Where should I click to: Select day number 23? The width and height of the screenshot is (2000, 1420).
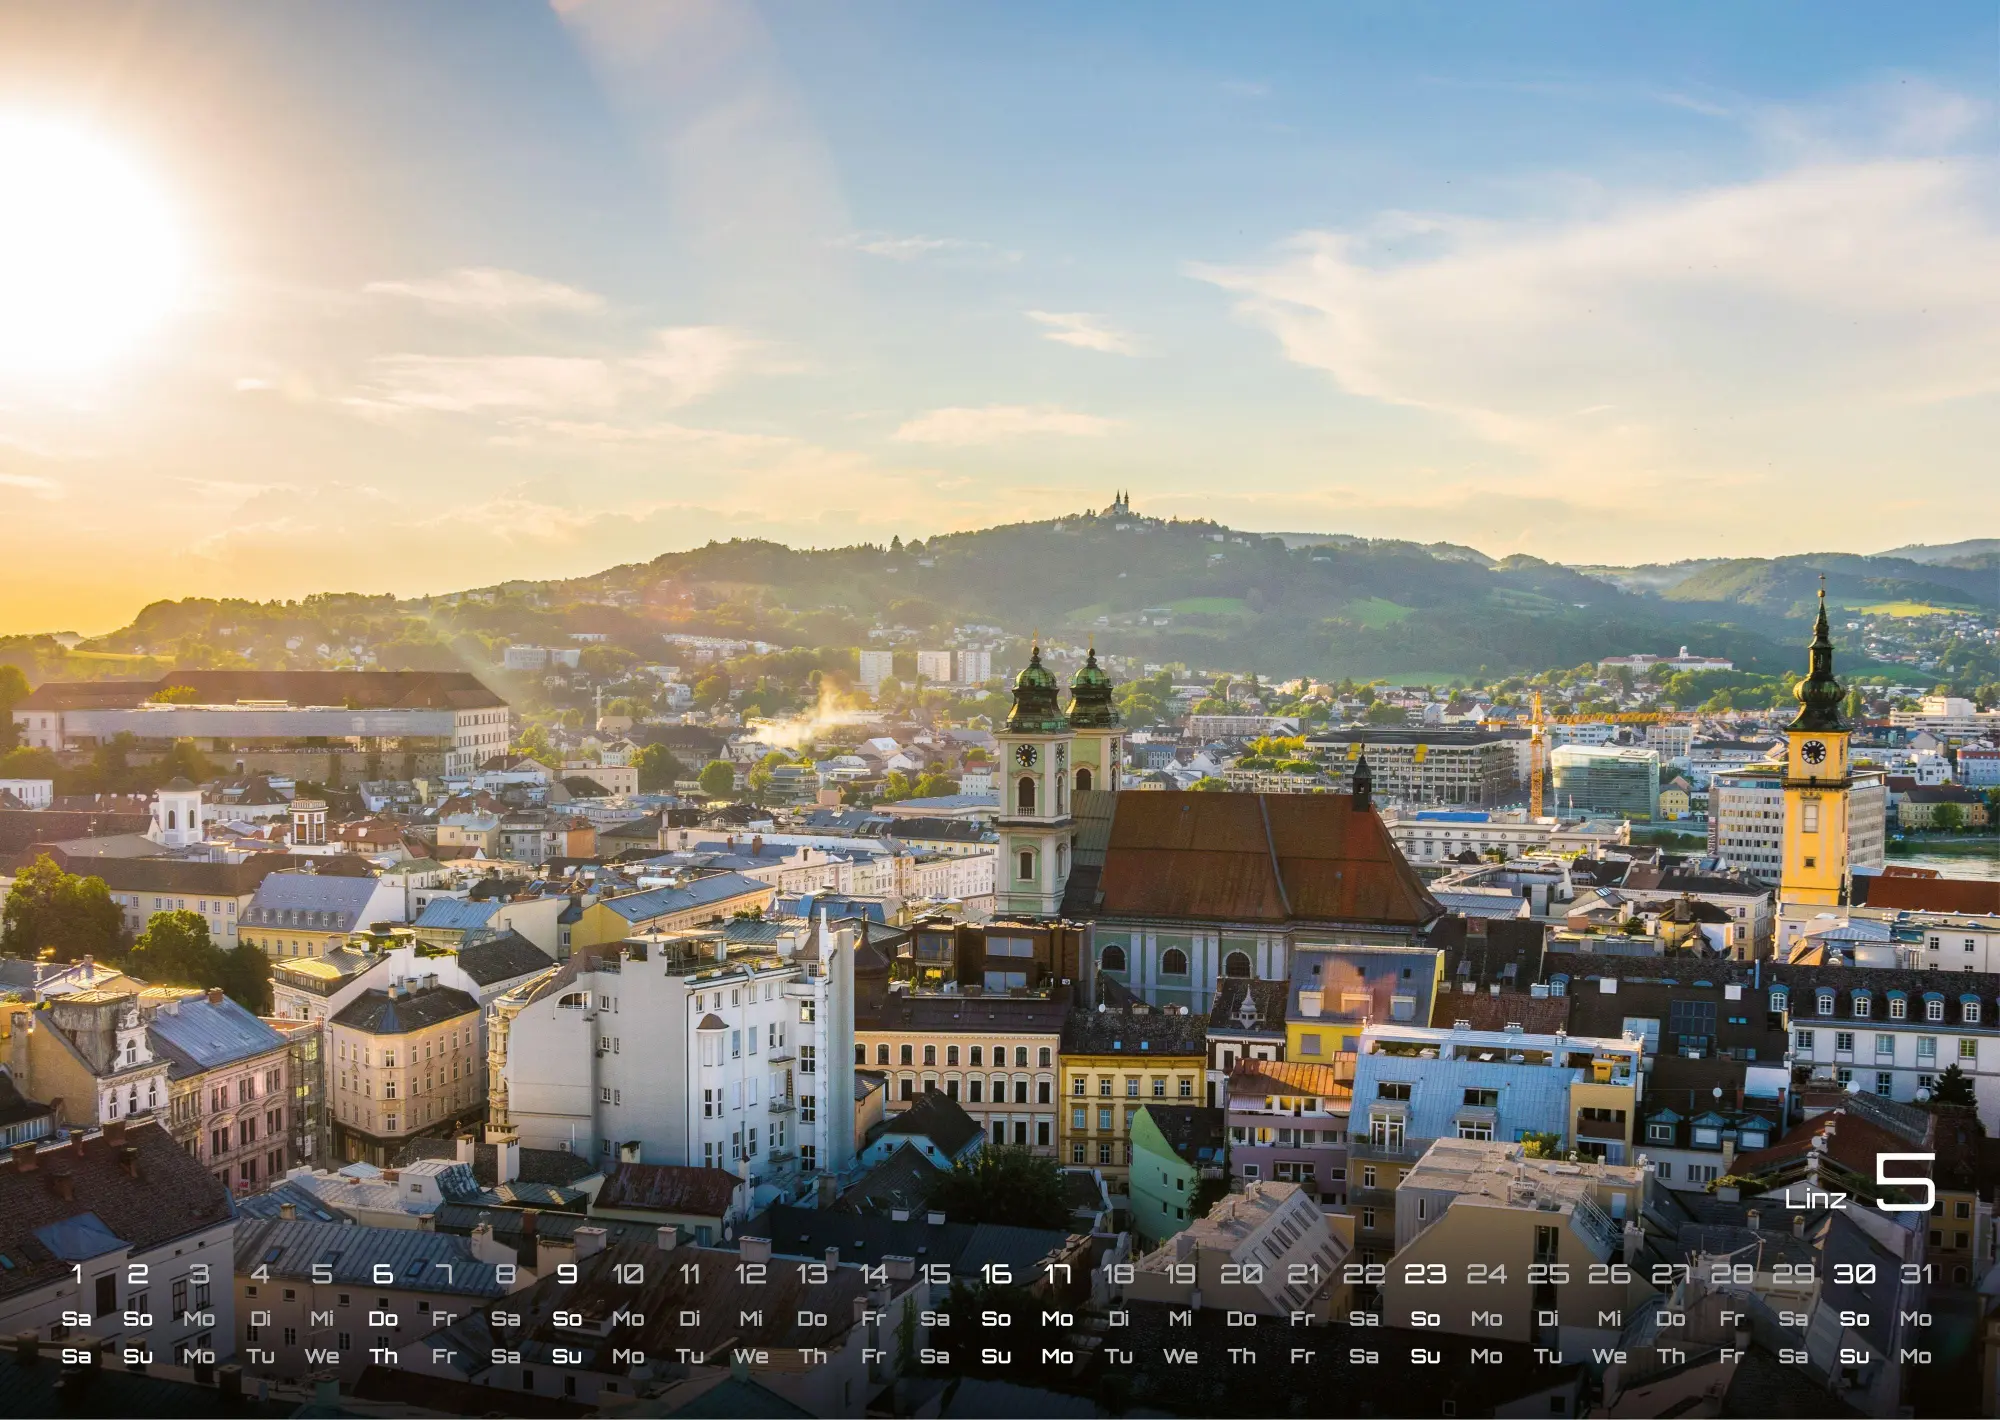click(x=1425, y=1274)
